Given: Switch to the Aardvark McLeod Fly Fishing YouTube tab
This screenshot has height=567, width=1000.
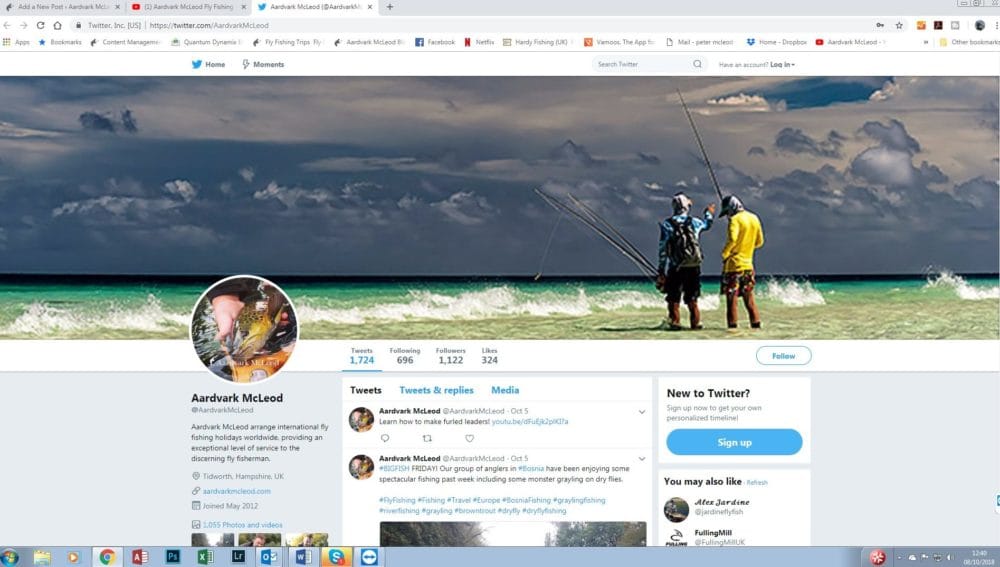Looking at the screenshot, I should [188, 7].
